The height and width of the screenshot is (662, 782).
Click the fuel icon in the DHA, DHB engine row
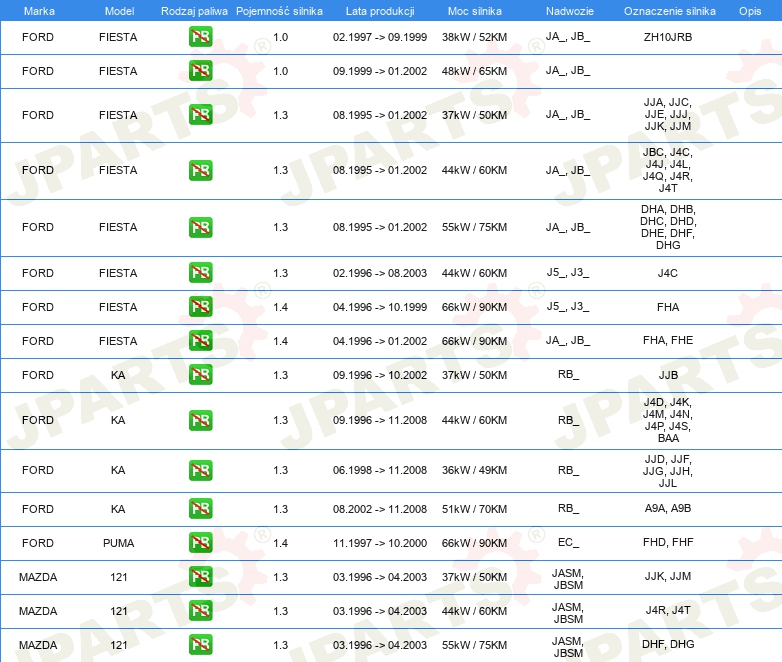point(200,227)
